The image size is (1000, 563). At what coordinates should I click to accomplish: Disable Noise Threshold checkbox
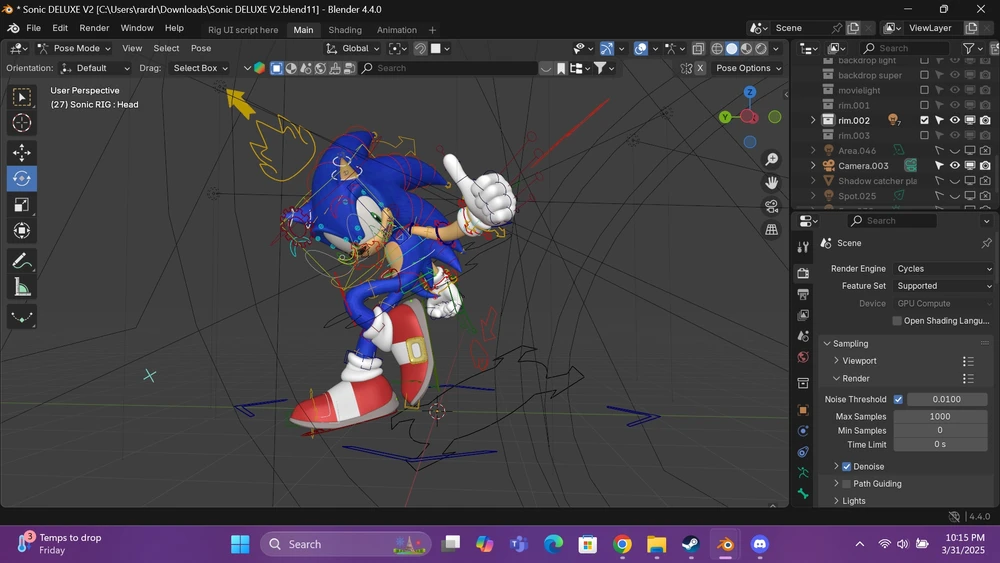tap(898, 399)
